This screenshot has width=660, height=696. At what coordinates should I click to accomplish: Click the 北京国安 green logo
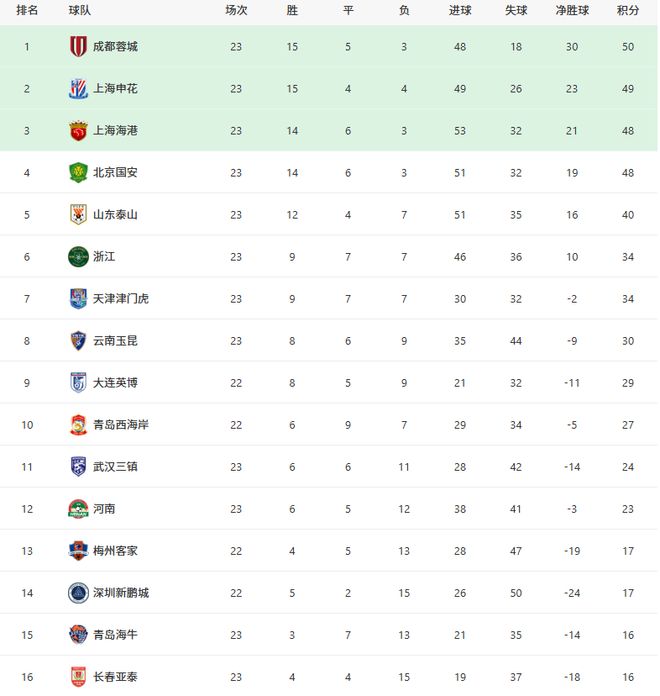(x=78, y=172)
